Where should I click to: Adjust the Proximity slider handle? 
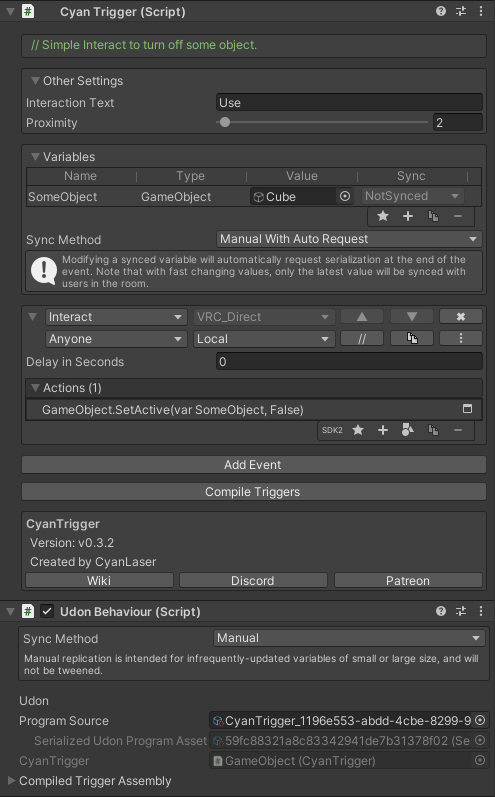[x=225, y=122]
